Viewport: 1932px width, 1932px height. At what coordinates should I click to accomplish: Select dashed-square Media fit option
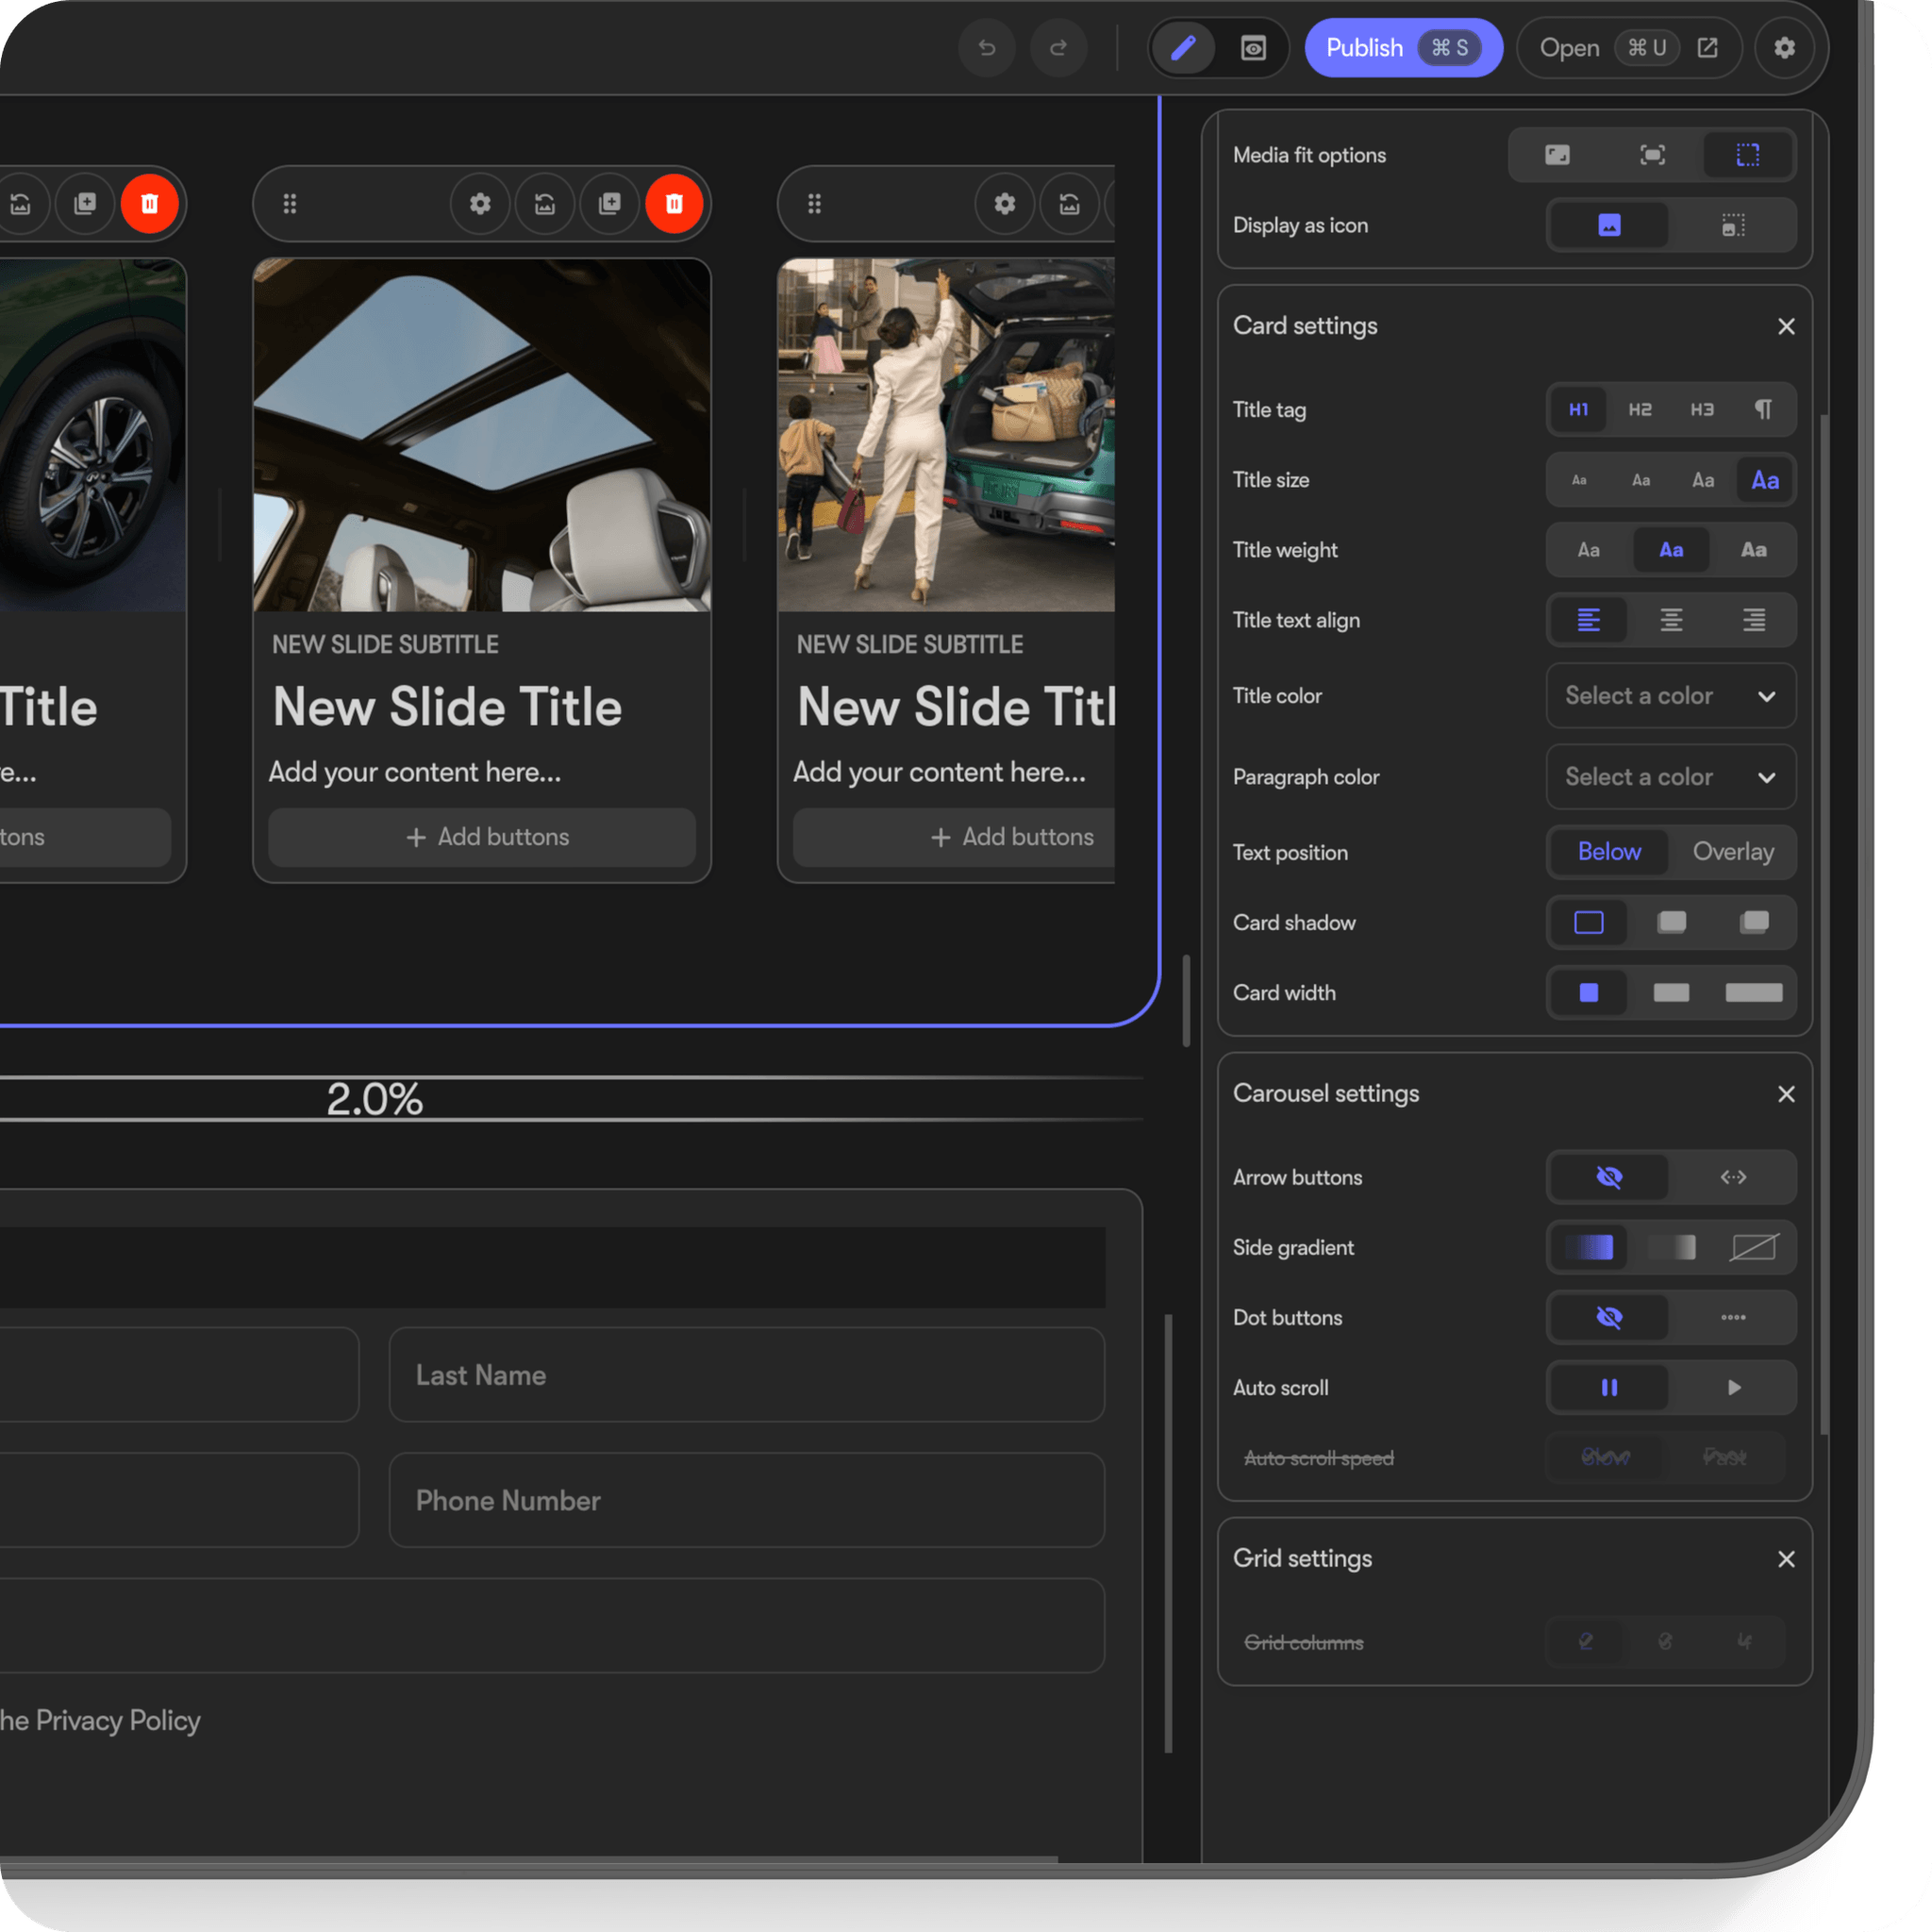(x=1747, y=155)
